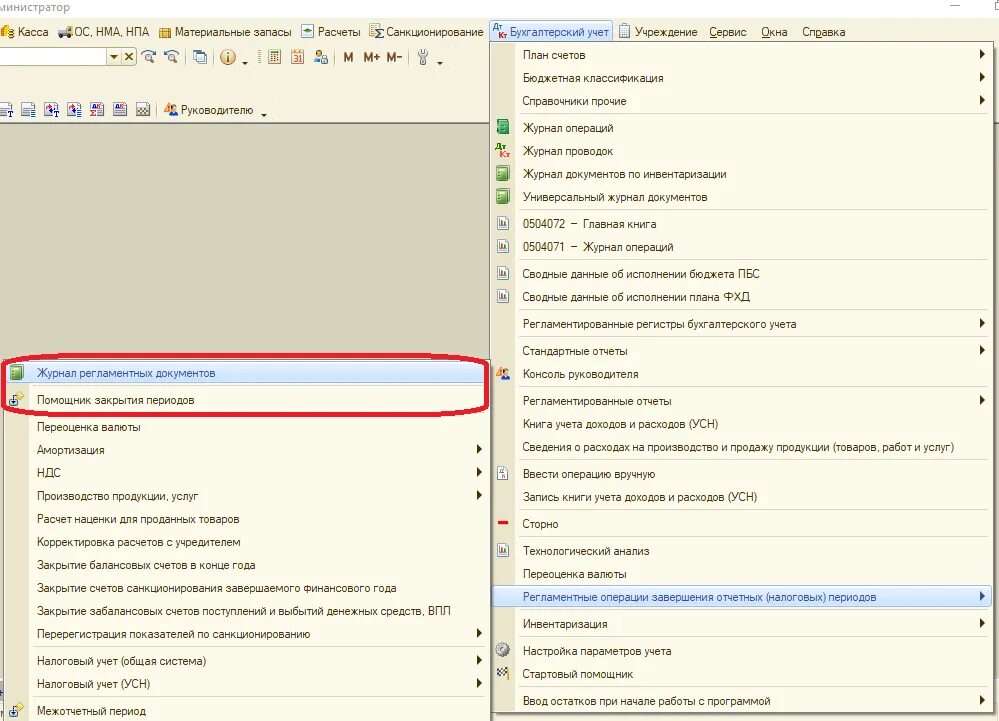Expand the Амортизация submenu

(479, 449)
